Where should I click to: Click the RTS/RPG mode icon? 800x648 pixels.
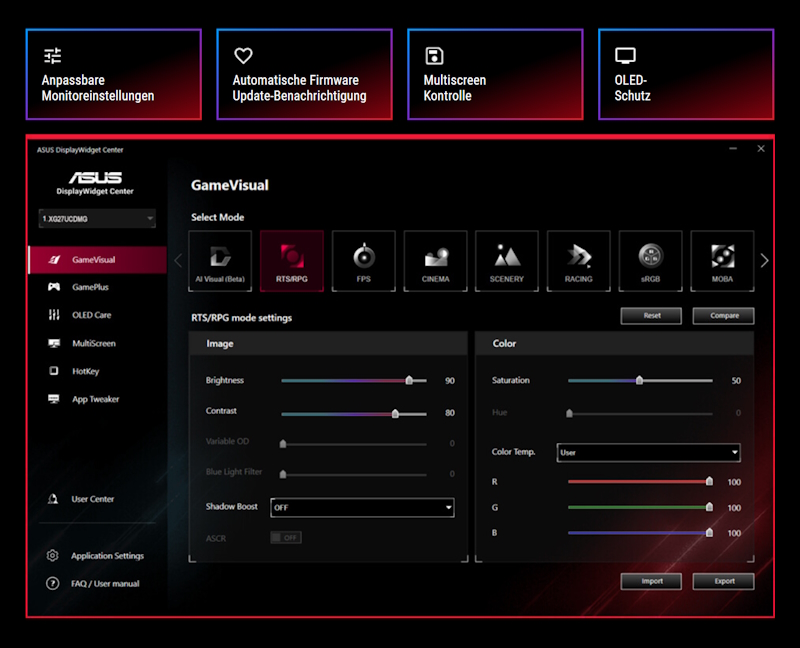click(x=292, y=260)
